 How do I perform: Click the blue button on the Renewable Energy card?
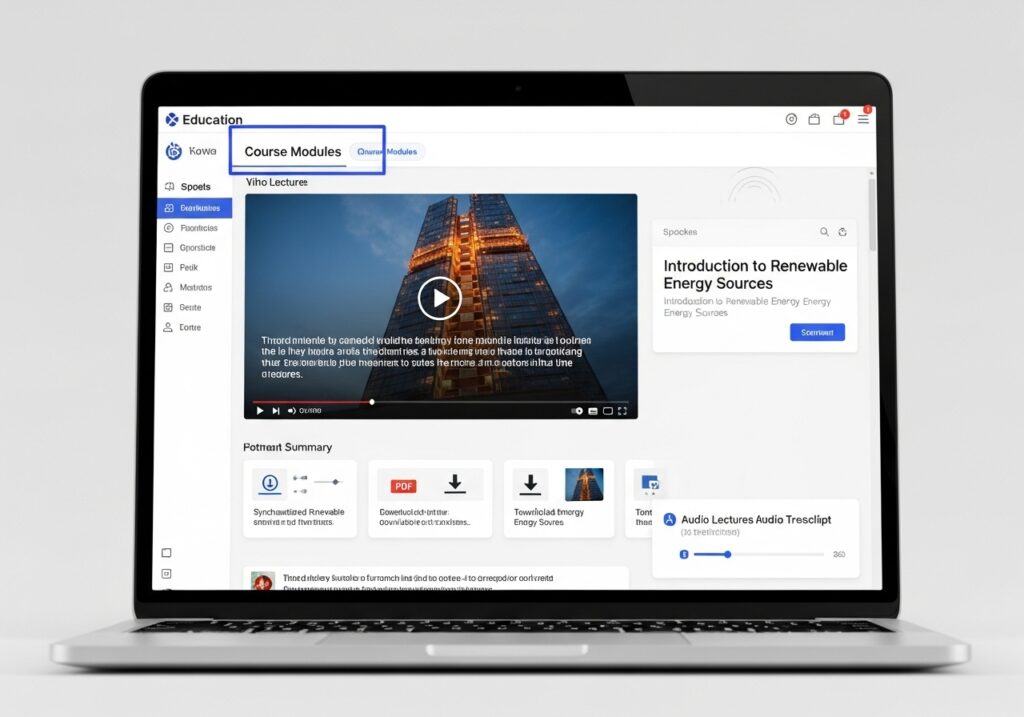tap(817, 332)
